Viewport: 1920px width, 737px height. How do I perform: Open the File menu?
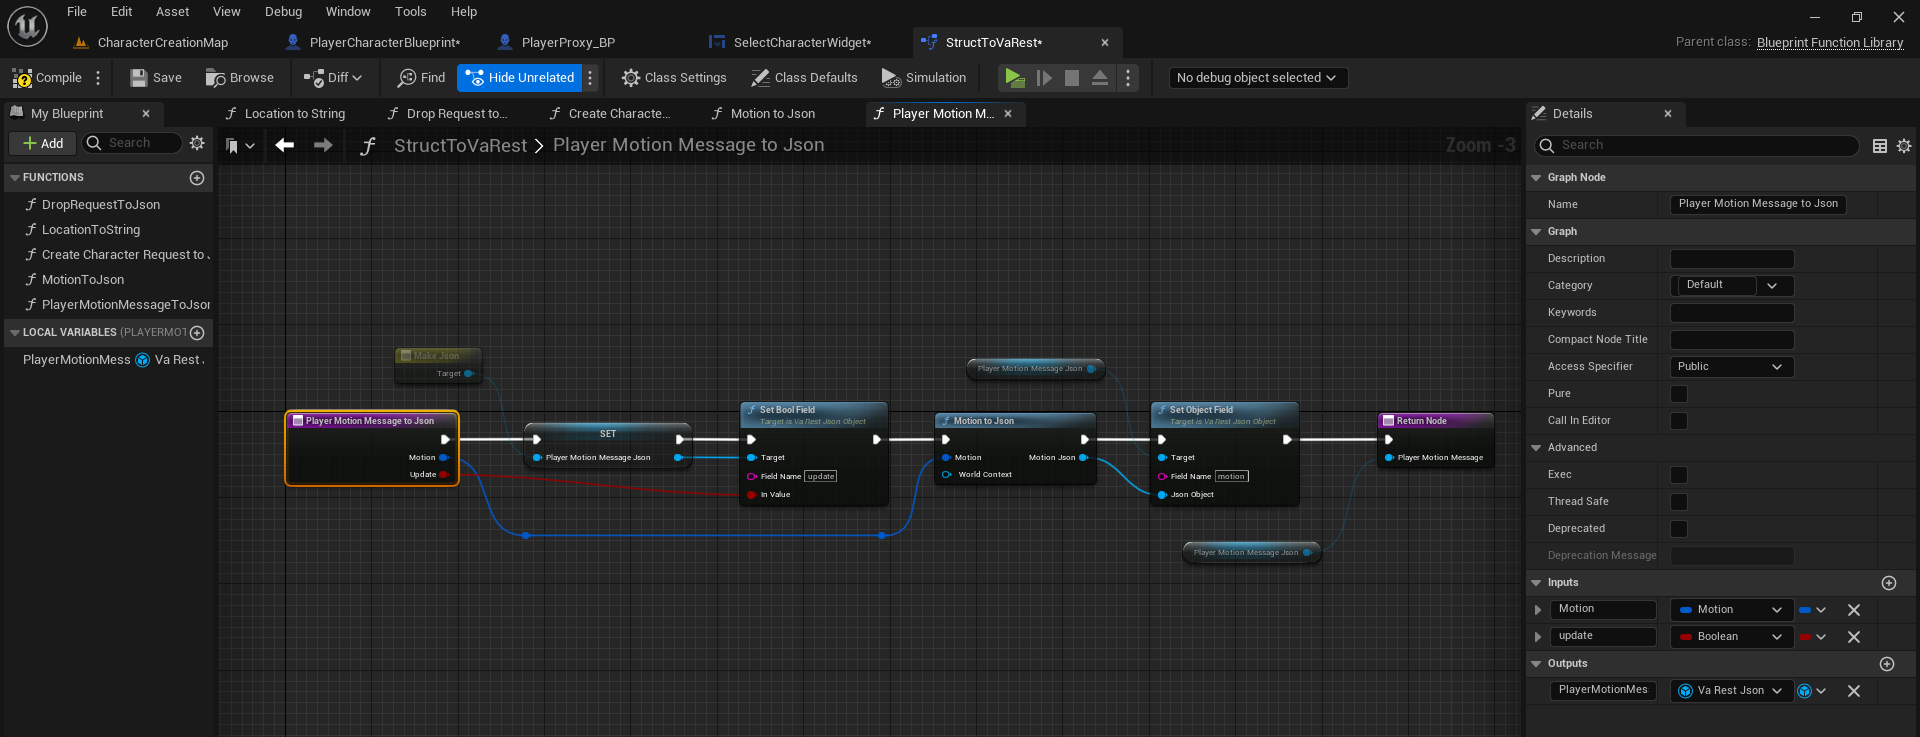point(77,12)
